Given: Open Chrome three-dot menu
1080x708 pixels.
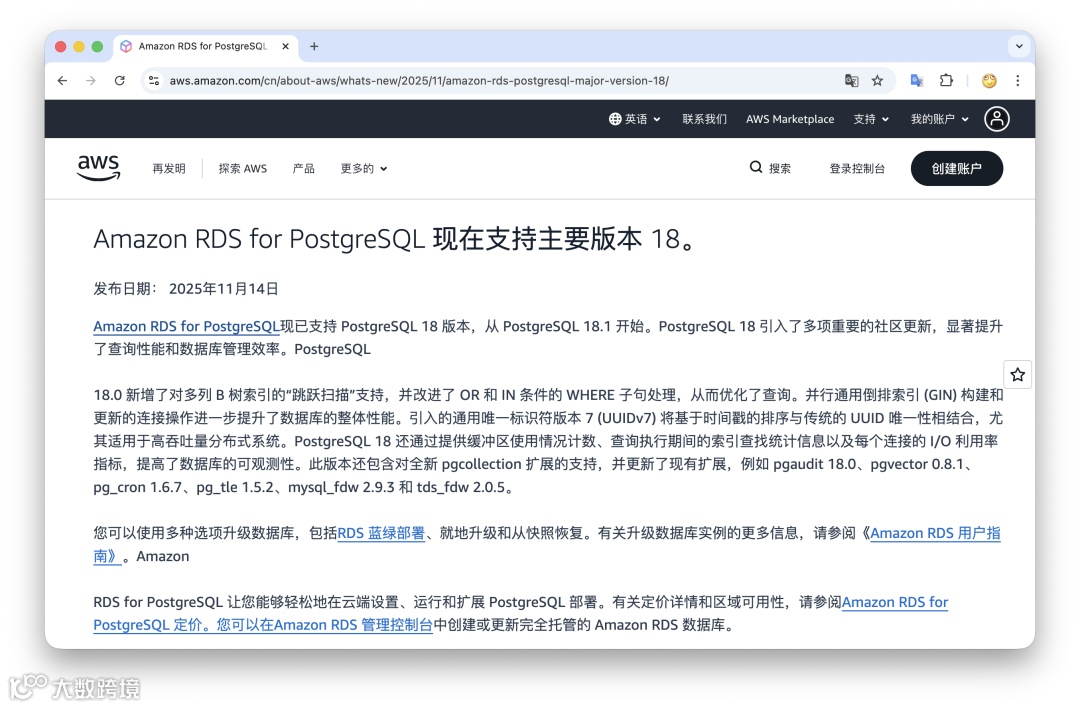Looking at the screenshot, I should [x=1018, y=81].
